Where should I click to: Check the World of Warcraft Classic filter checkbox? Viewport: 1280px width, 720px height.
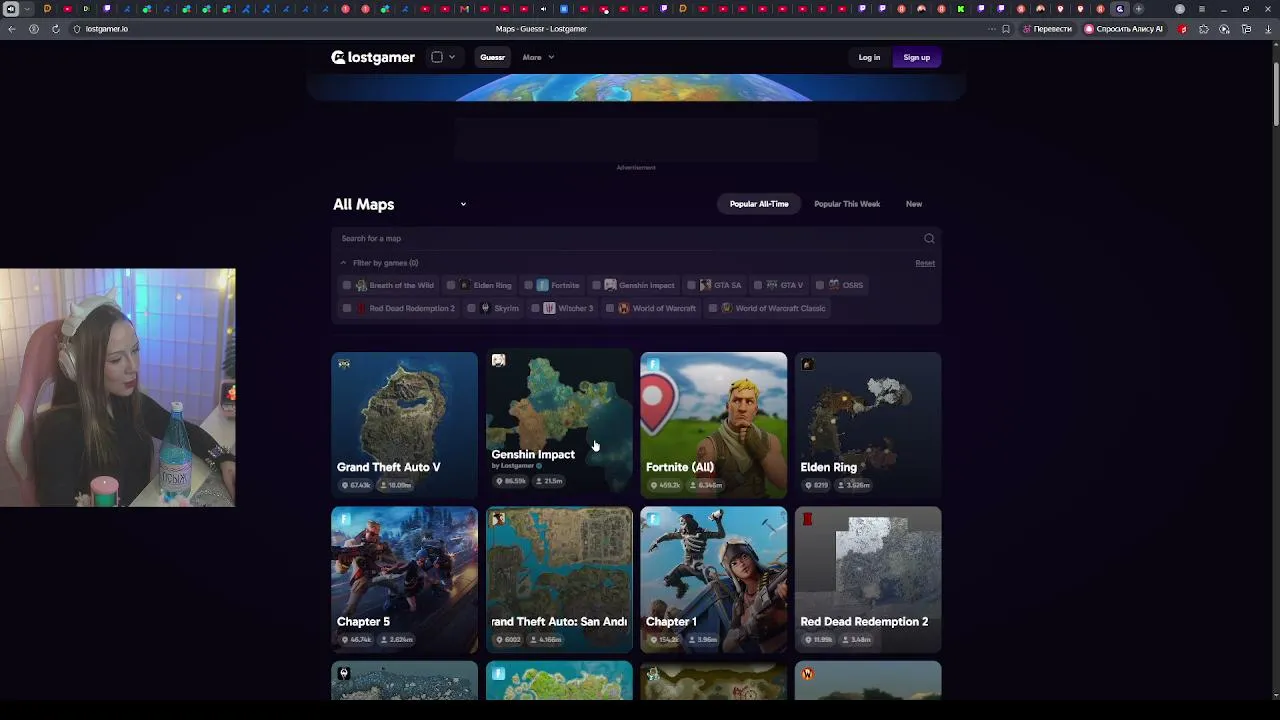pyautogui.click(x=712, y=308)
